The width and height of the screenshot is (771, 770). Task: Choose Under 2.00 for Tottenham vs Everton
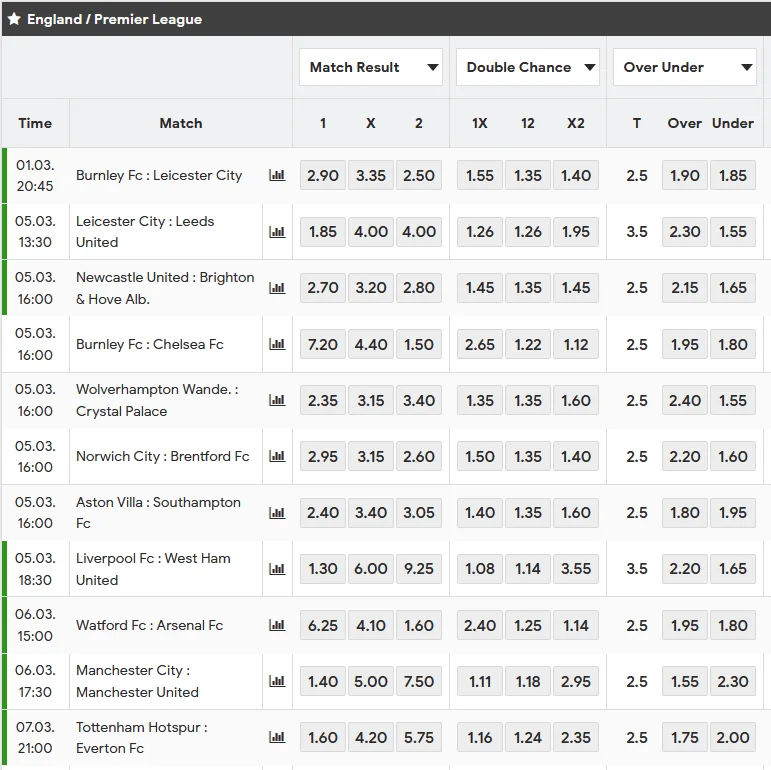(x=733, y=738)
